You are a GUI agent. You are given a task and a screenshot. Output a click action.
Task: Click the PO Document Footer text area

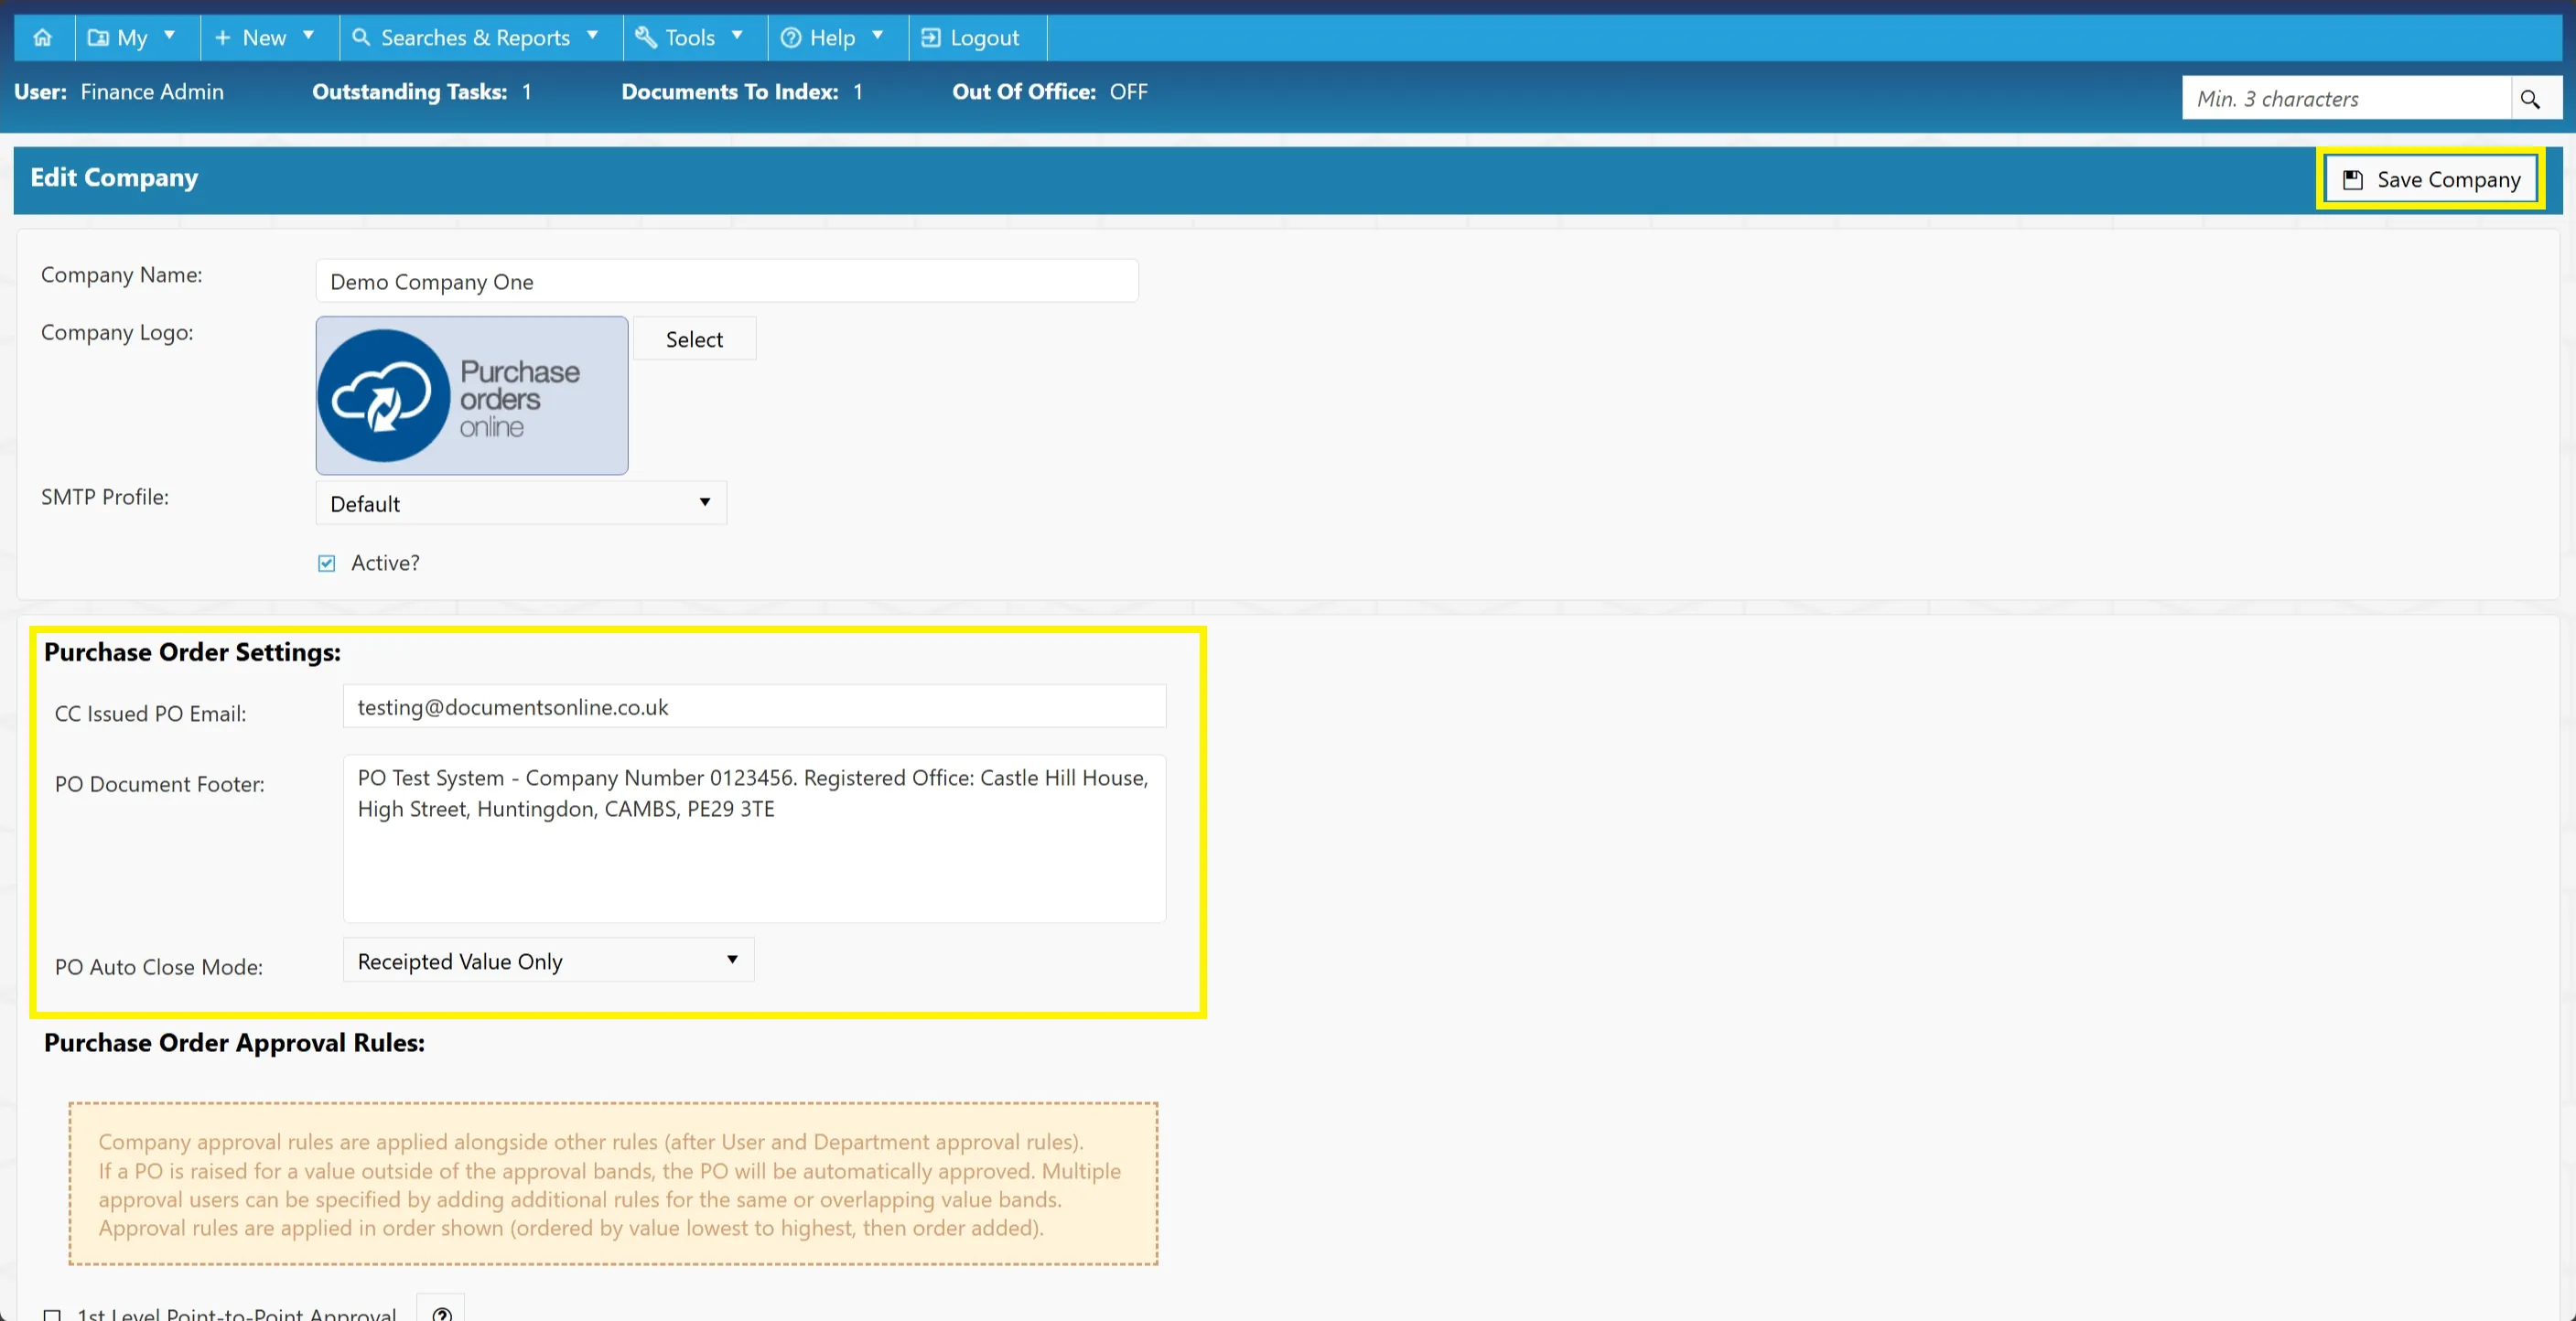click(754, 838)
